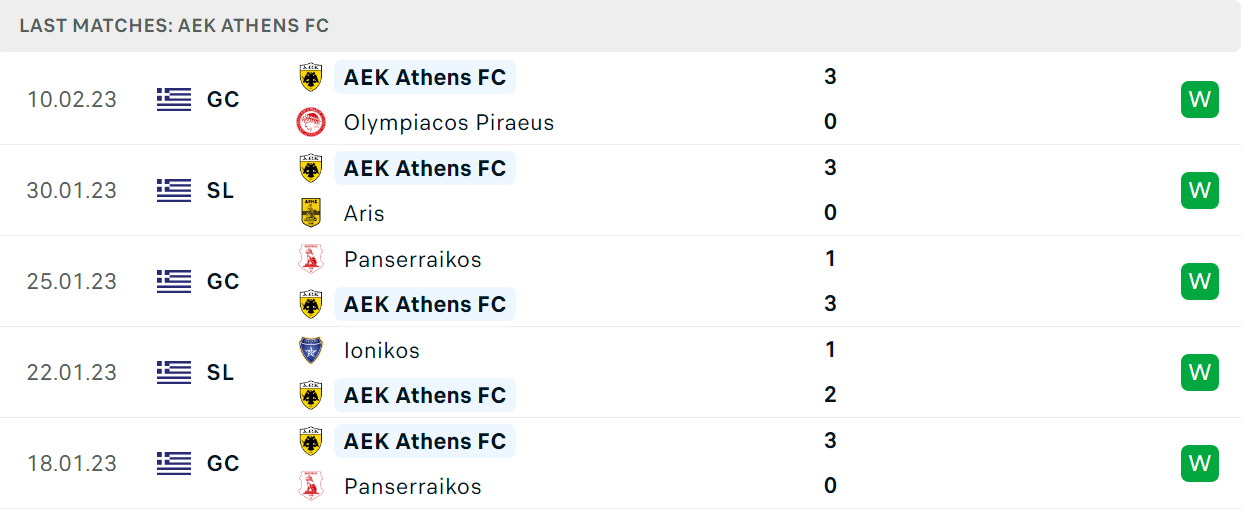Viewport: 1244px width, 527px height.
Task: Click AEK Athens crest in 22.01.23 match
Action: (311, 395)
